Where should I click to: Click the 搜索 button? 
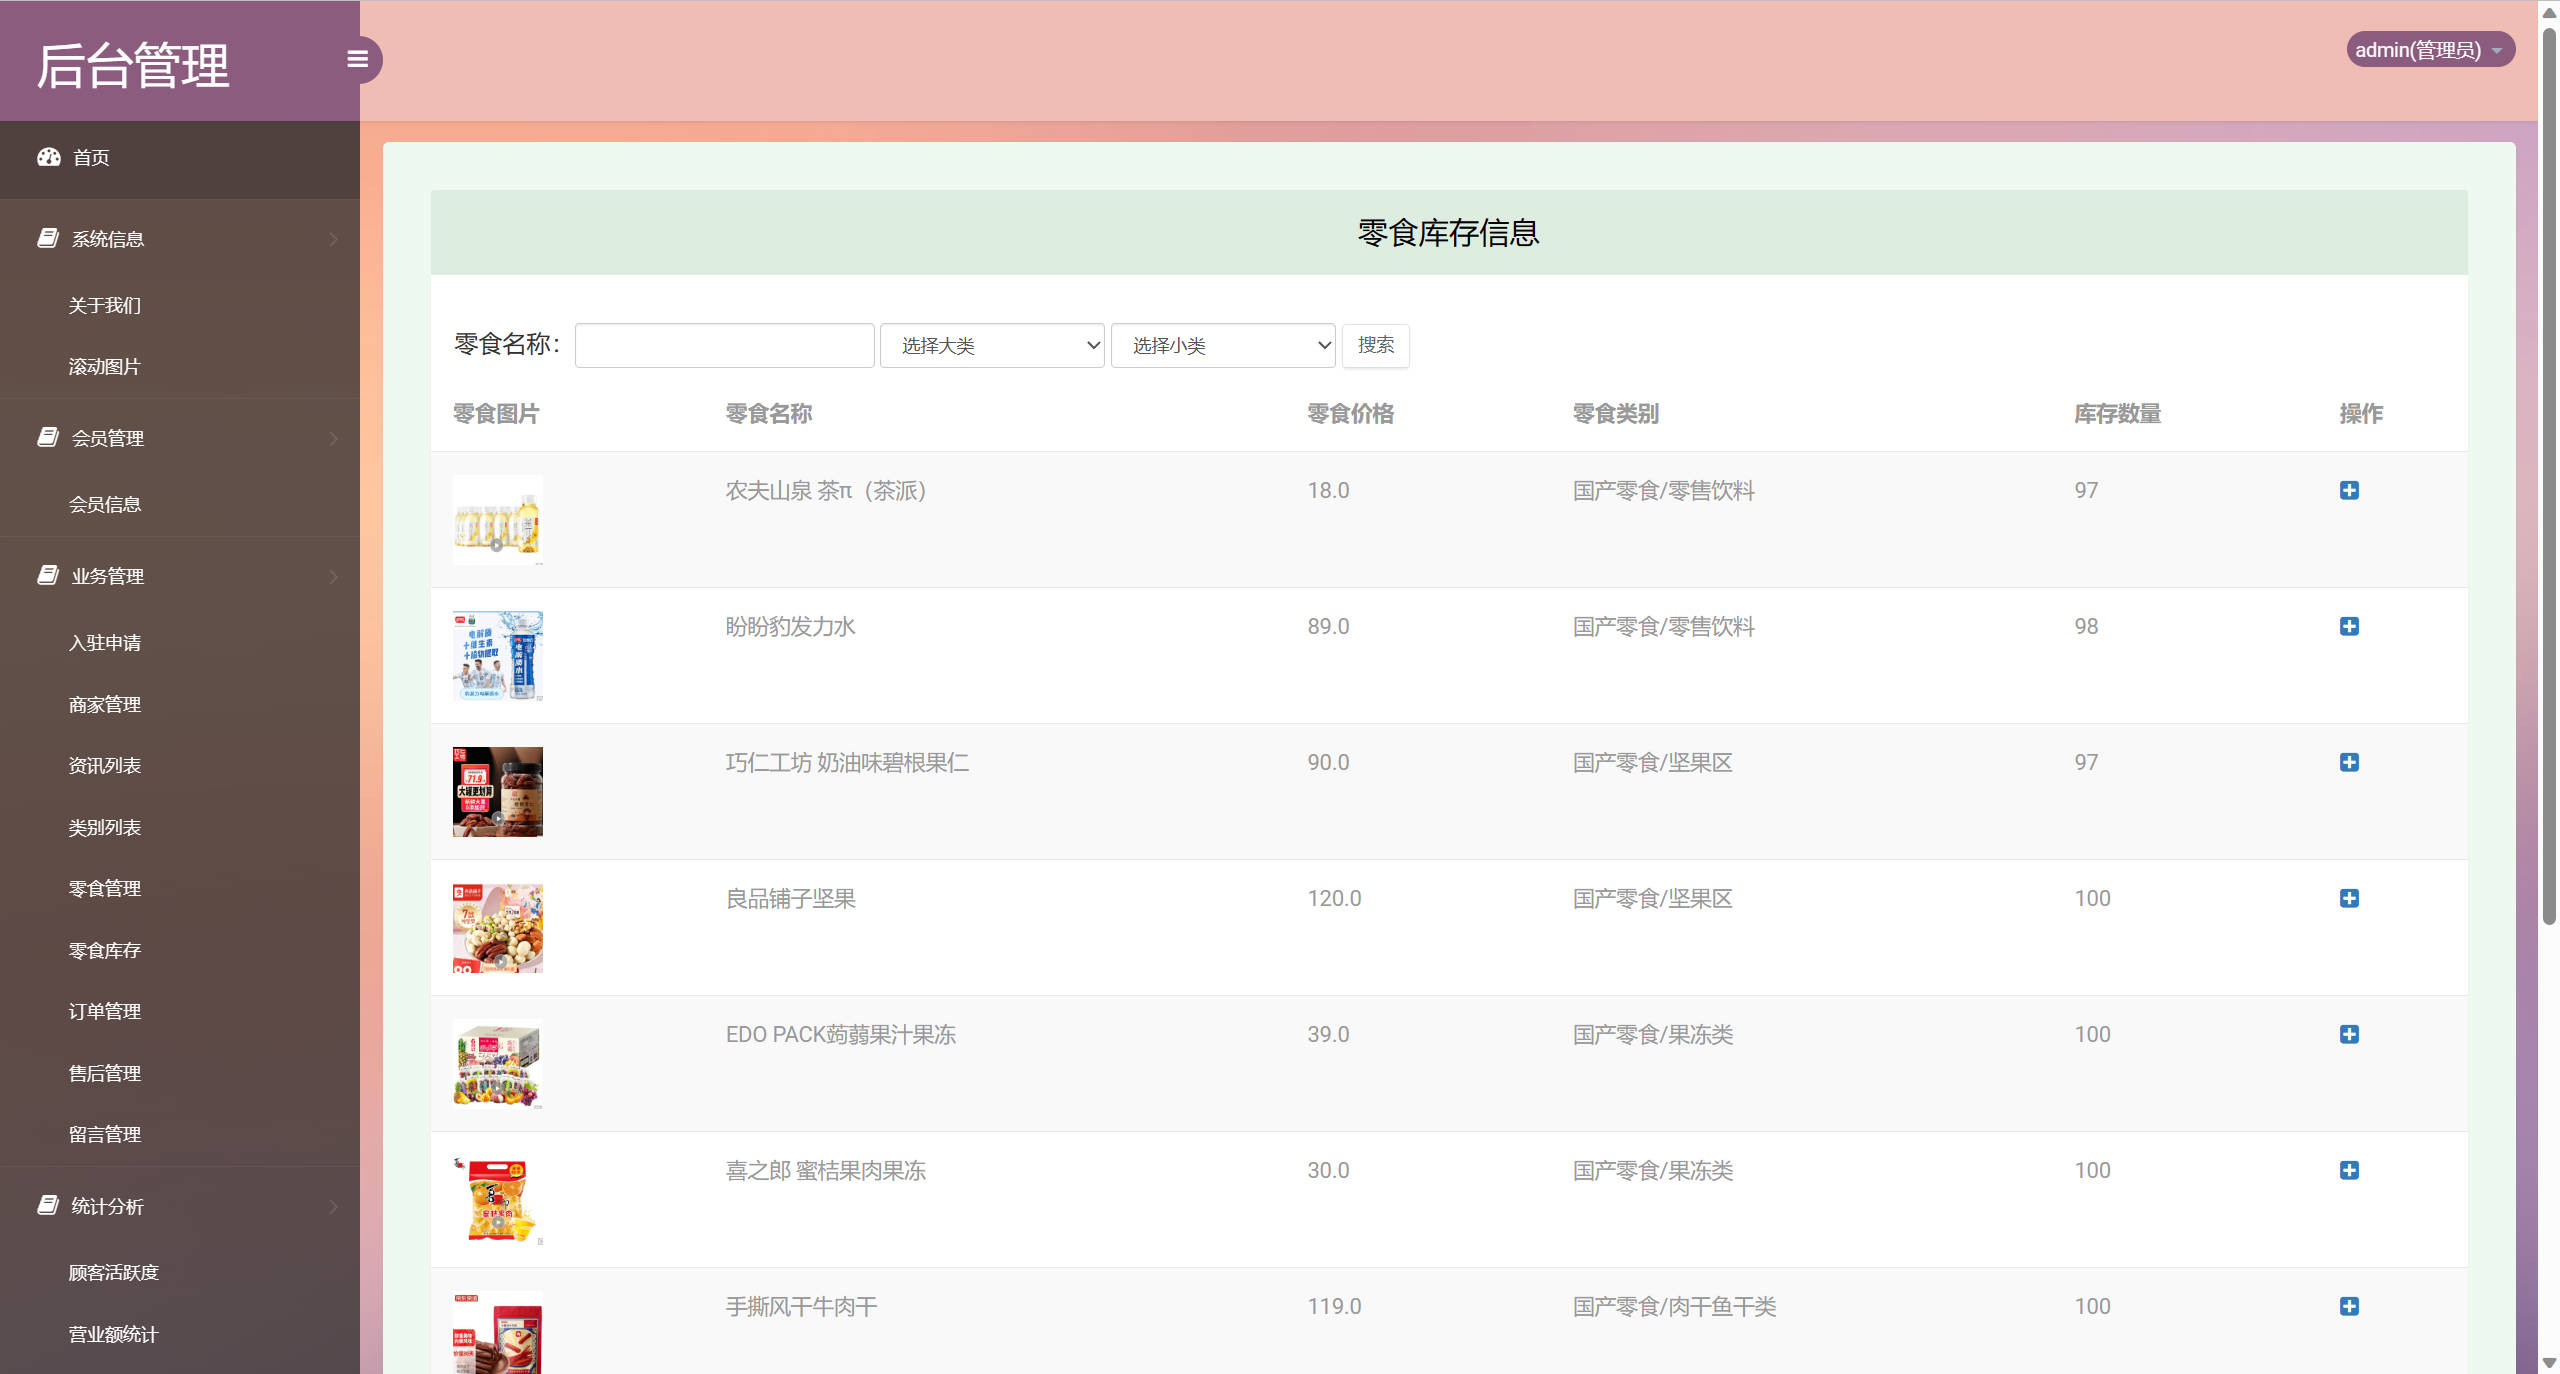pyautogui.click(x=1375, y=346)
